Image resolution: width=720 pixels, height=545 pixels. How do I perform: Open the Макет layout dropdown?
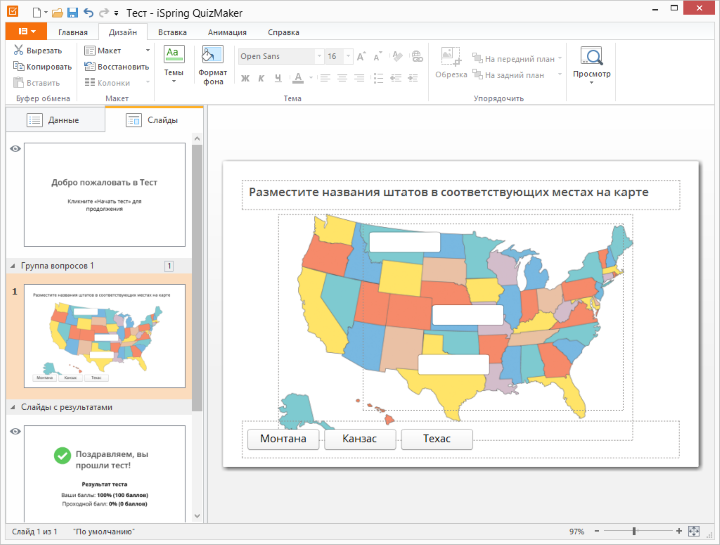(x=117, y=50)
